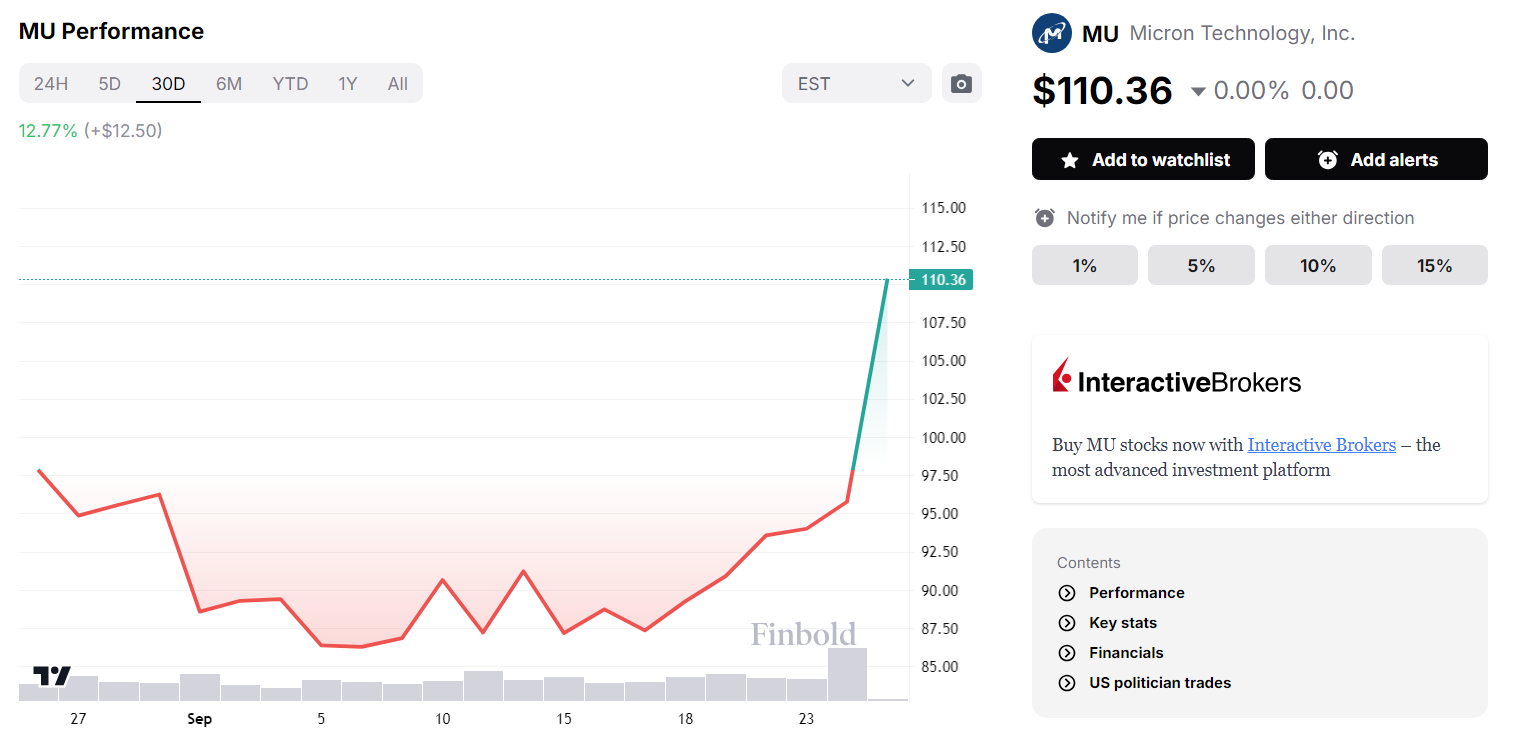
Task: Click the $110.36 price heading
Action: click(x=1102, y=90)
